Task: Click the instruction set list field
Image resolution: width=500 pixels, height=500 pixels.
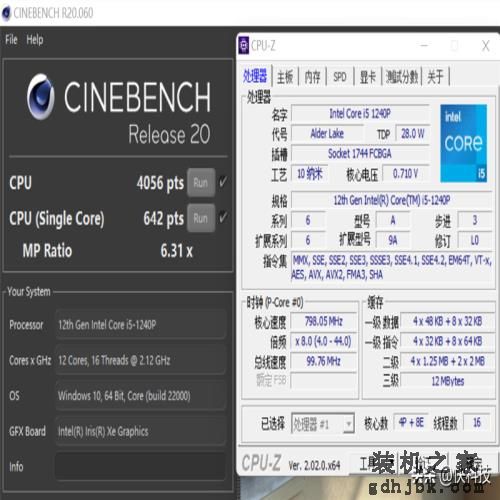Action: [x=392, y=267]
